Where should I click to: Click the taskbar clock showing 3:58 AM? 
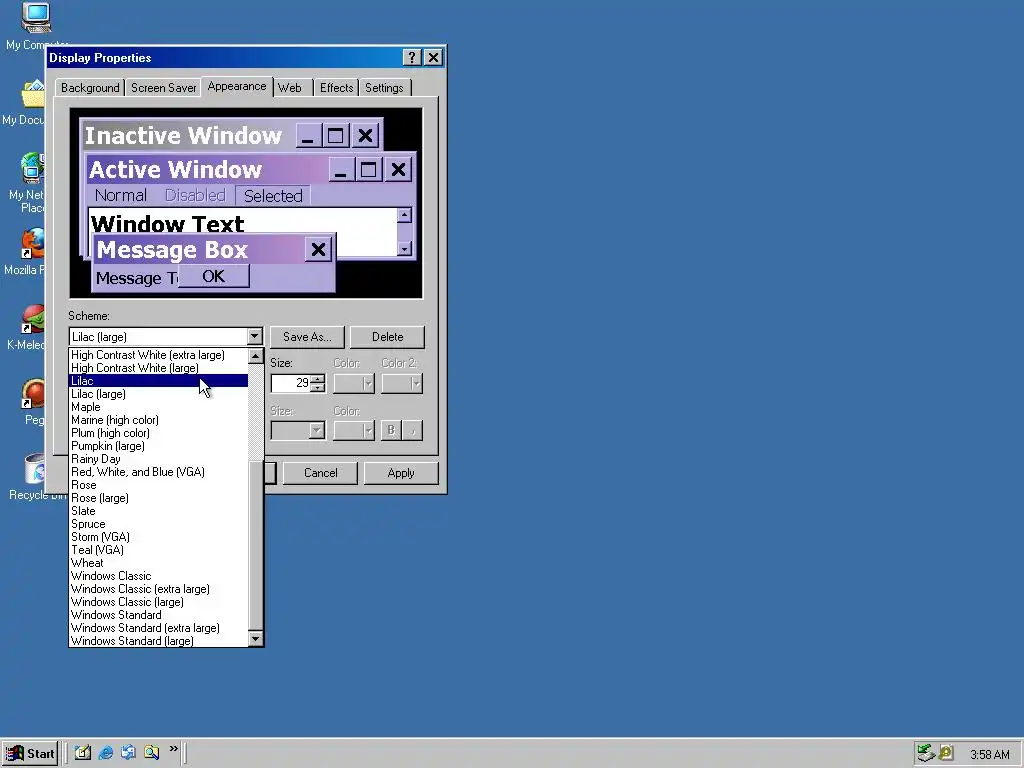[x=989, y=754]
